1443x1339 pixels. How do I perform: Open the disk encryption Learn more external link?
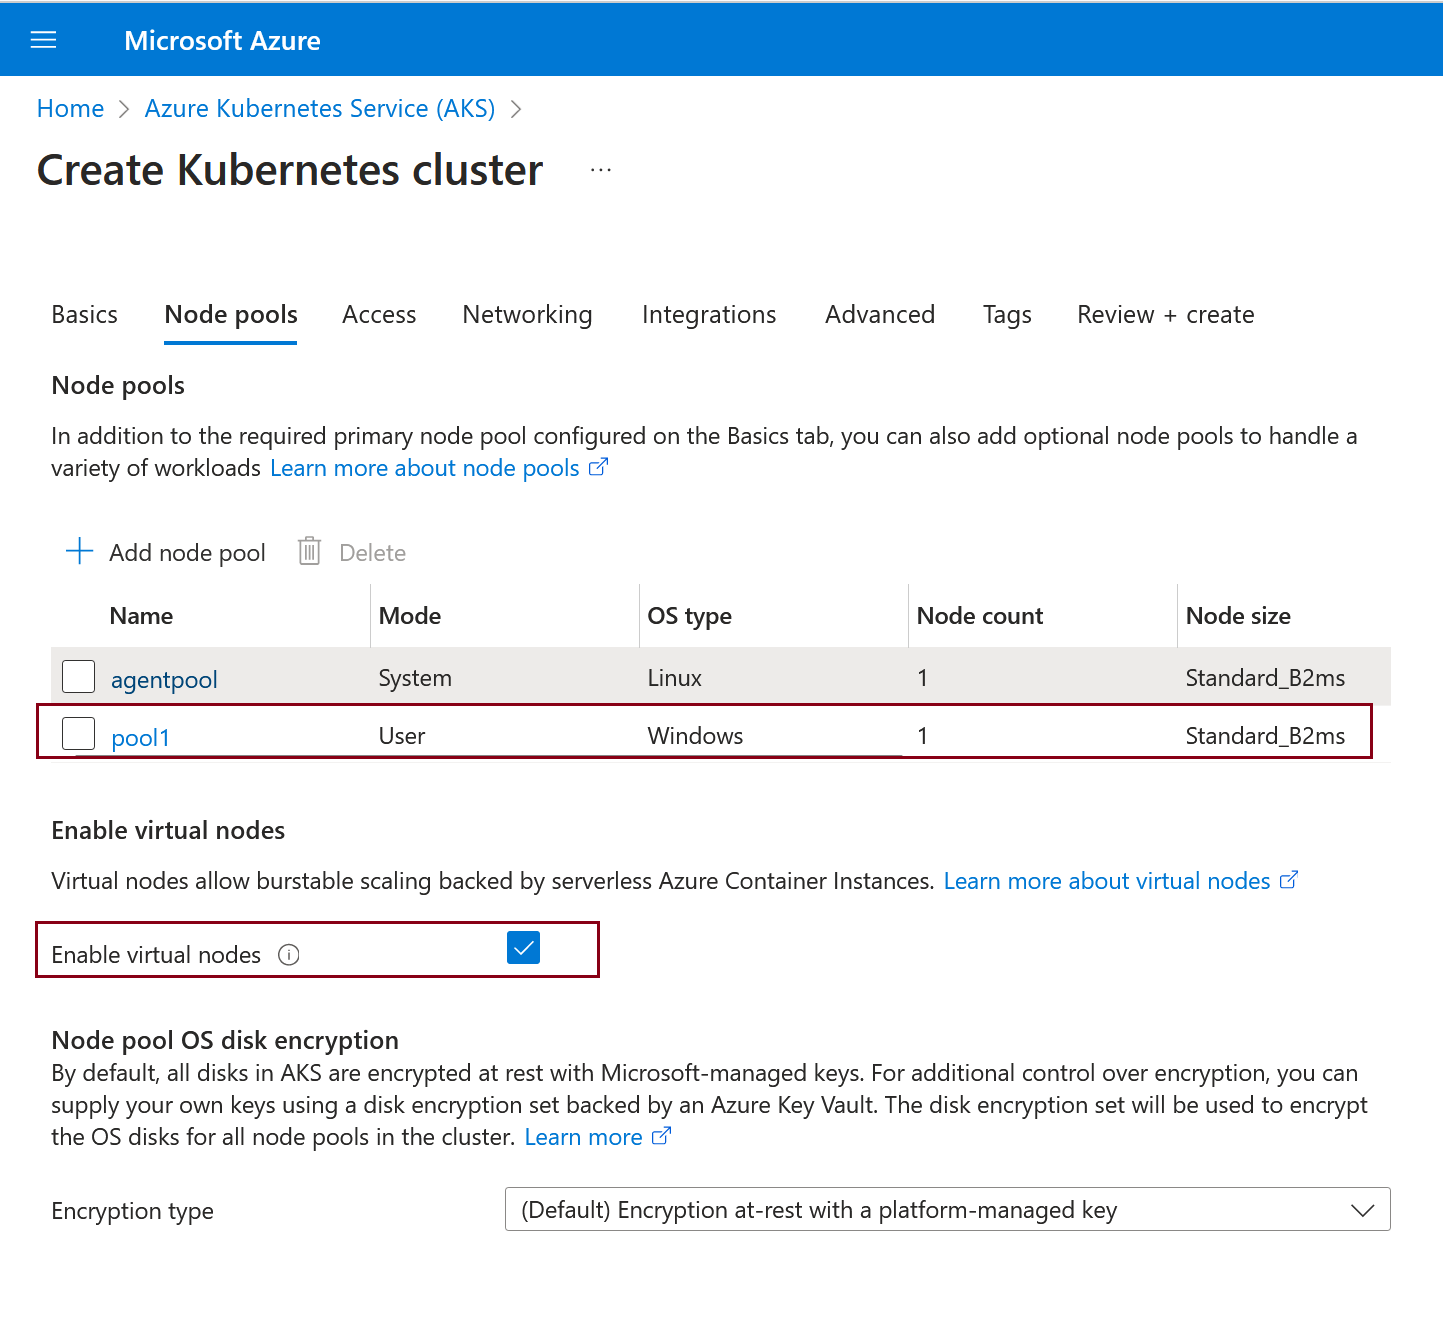(660, 1135)
